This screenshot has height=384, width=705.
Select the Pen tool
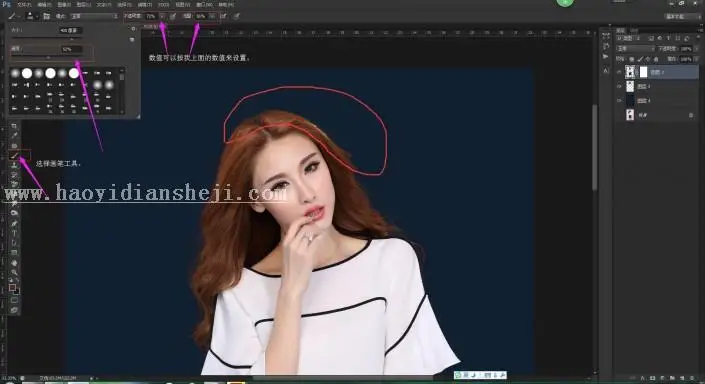pos(14,223)
